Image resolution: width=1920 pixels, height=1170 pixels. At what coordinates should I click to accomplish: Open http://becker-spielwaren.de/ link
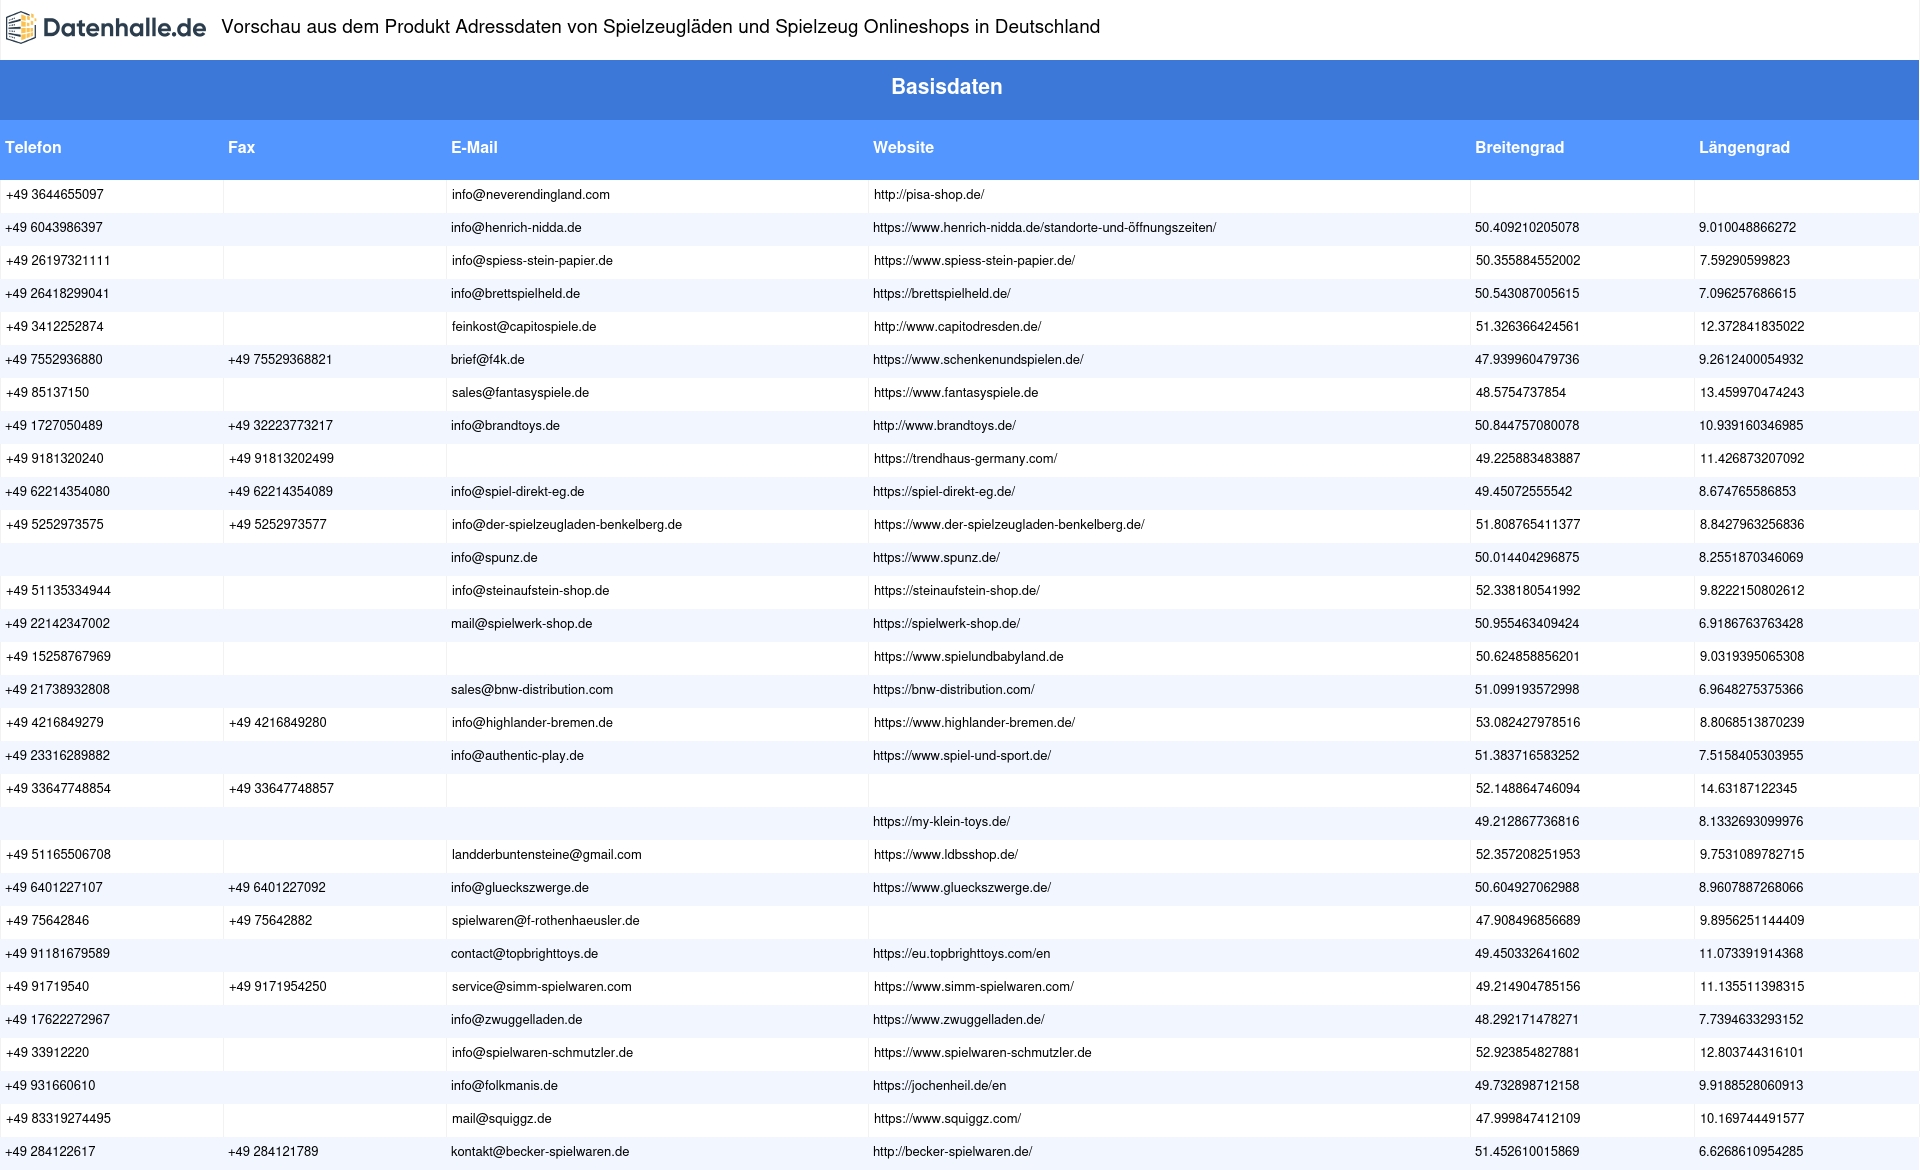point(952,1152)
